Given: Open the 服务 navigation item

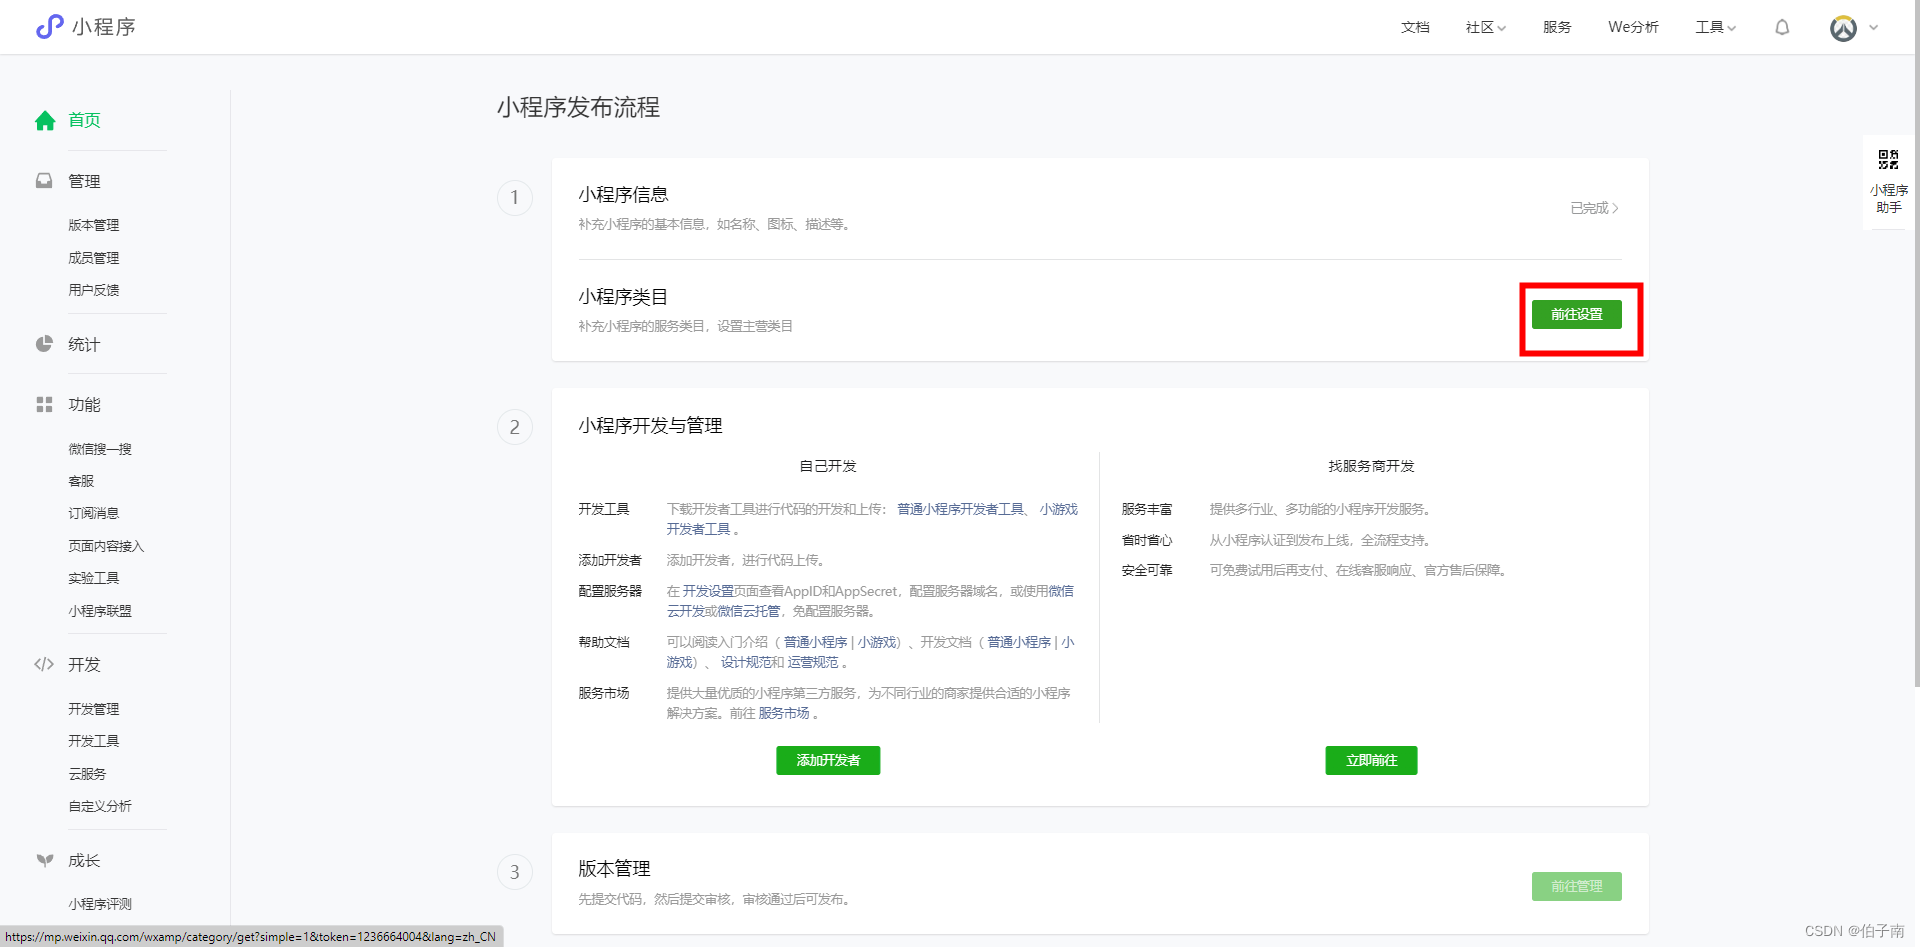Looking at the screenshot, I should tap(1556, 27).
